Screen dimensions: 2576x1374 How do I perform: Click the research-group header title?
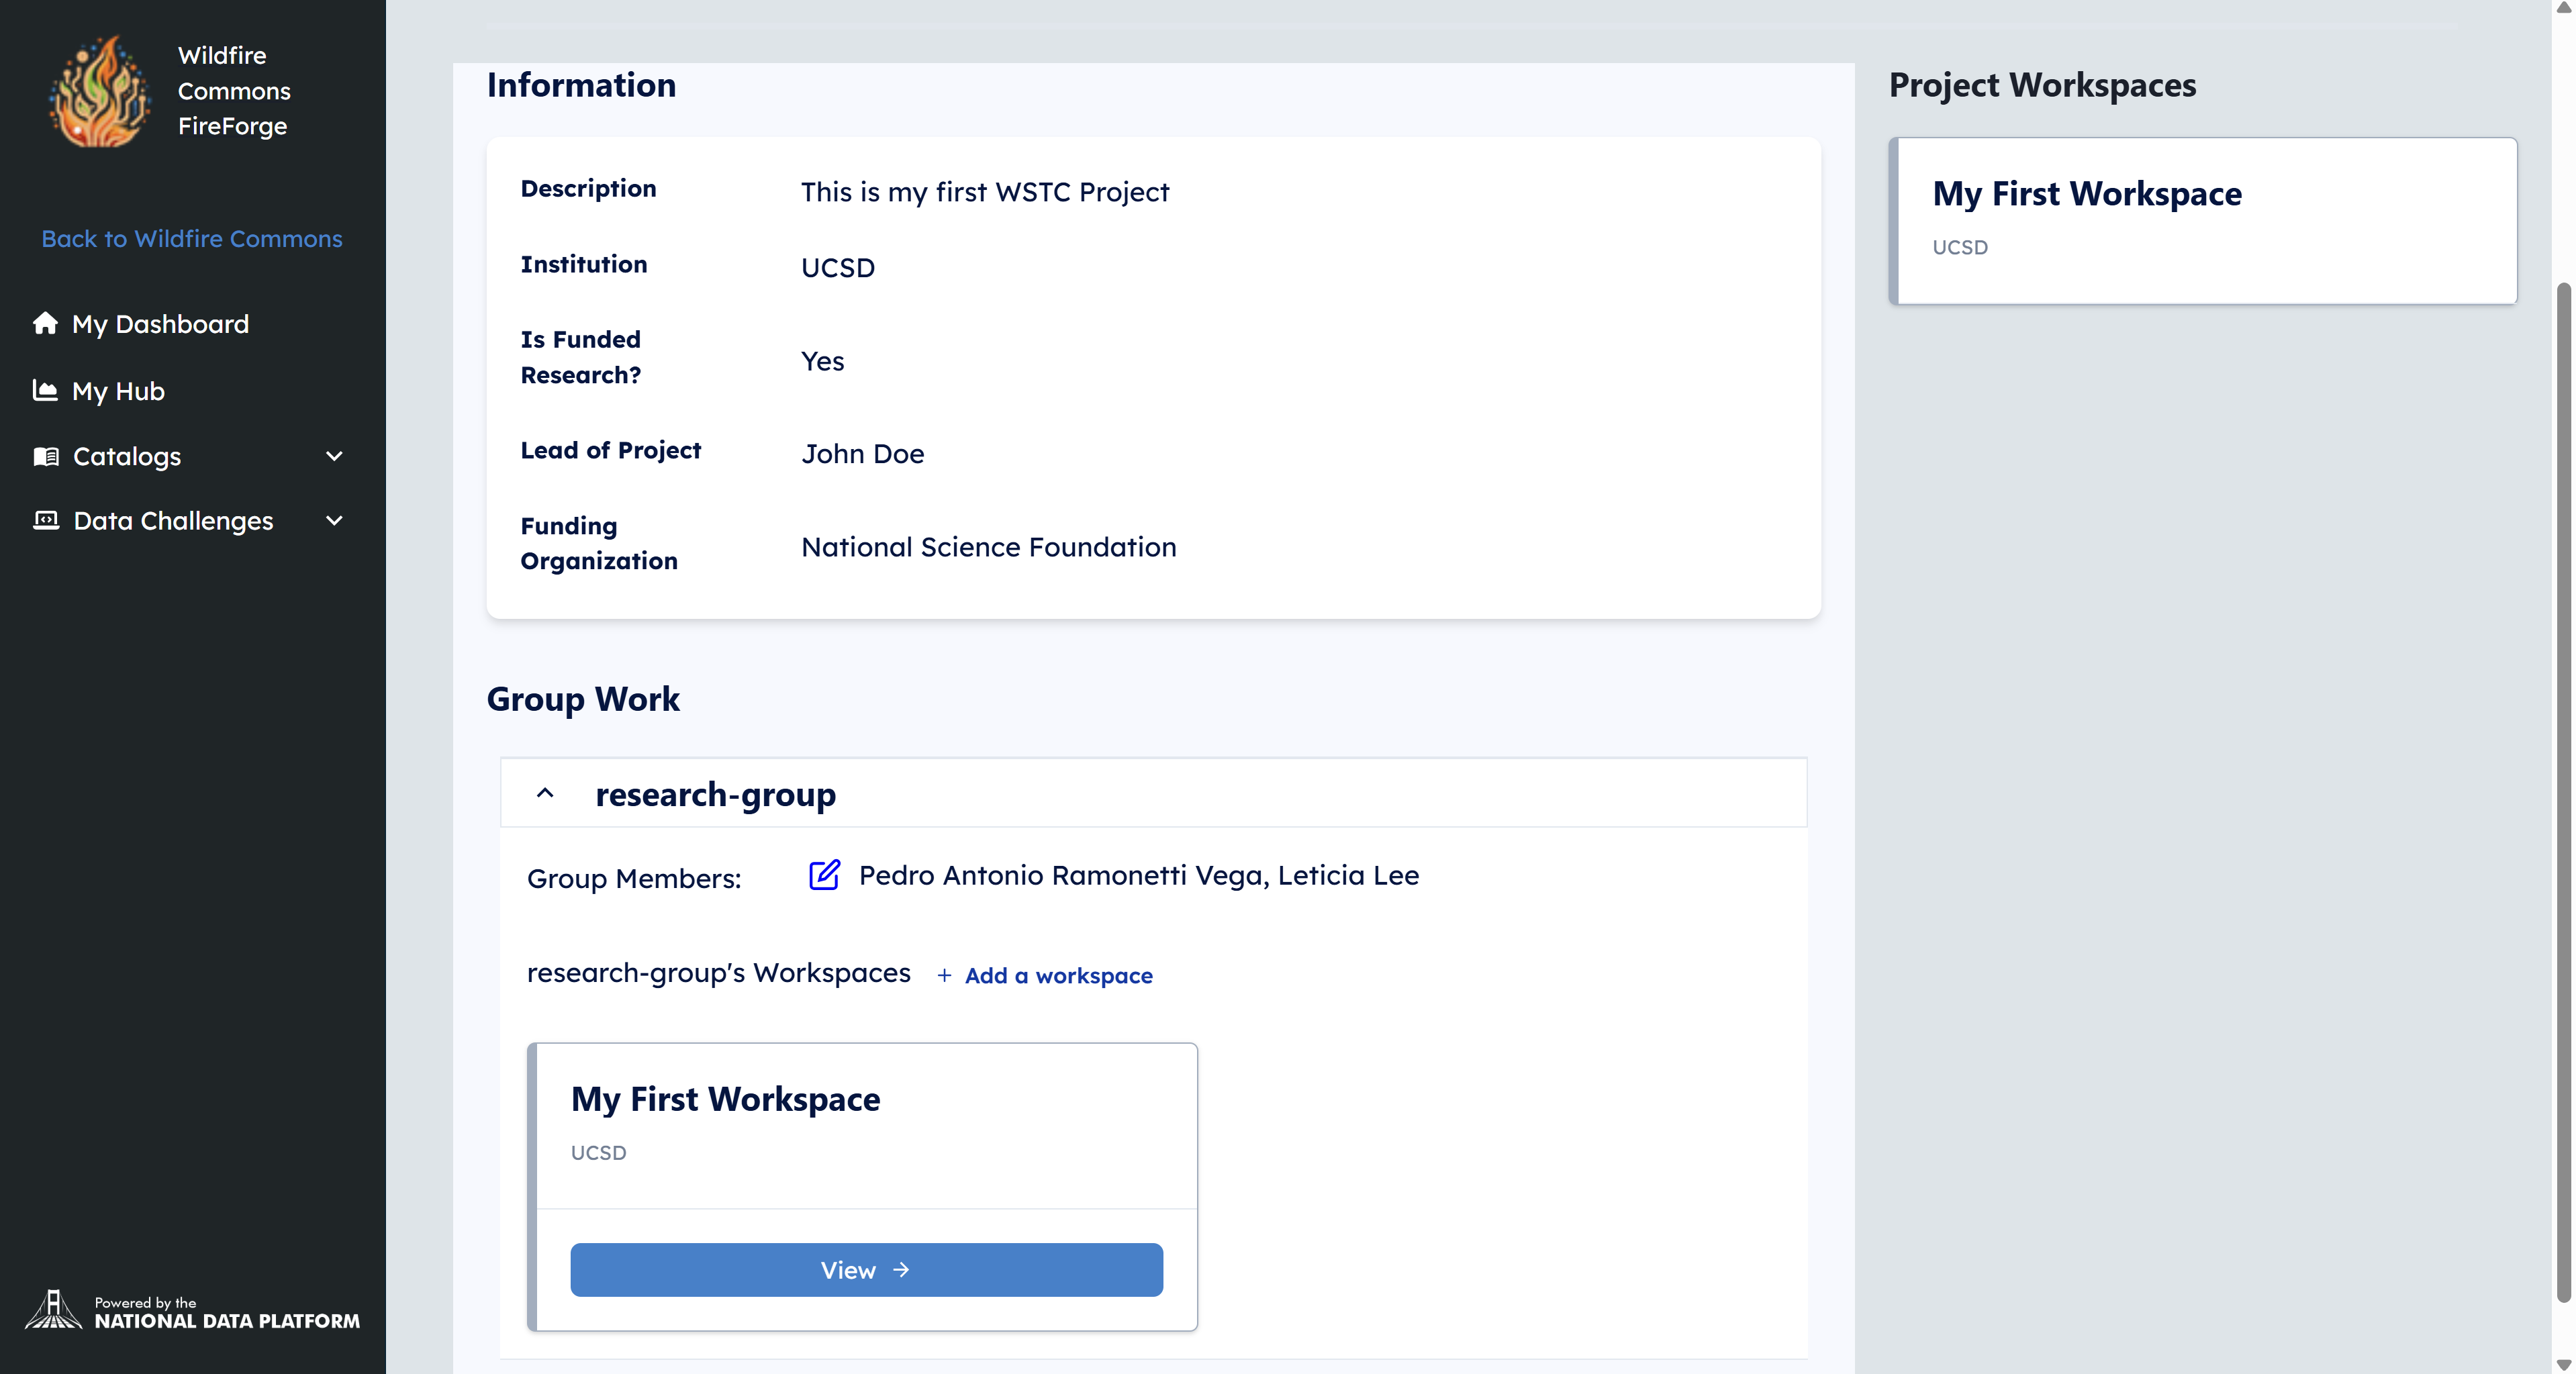click(715, 794)
